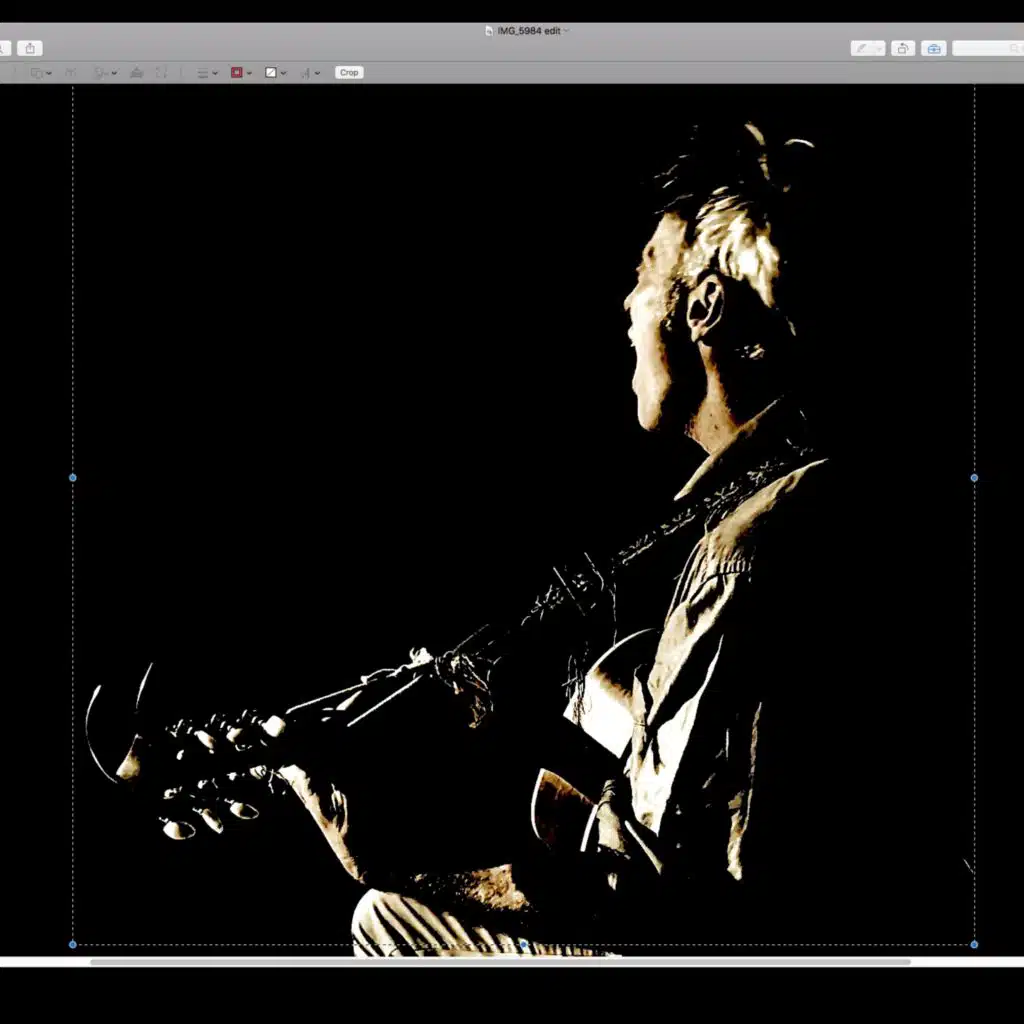Screen dimensions: 1024x1024
Task: Open the Shapes tool menu
Action: (40, 73)
